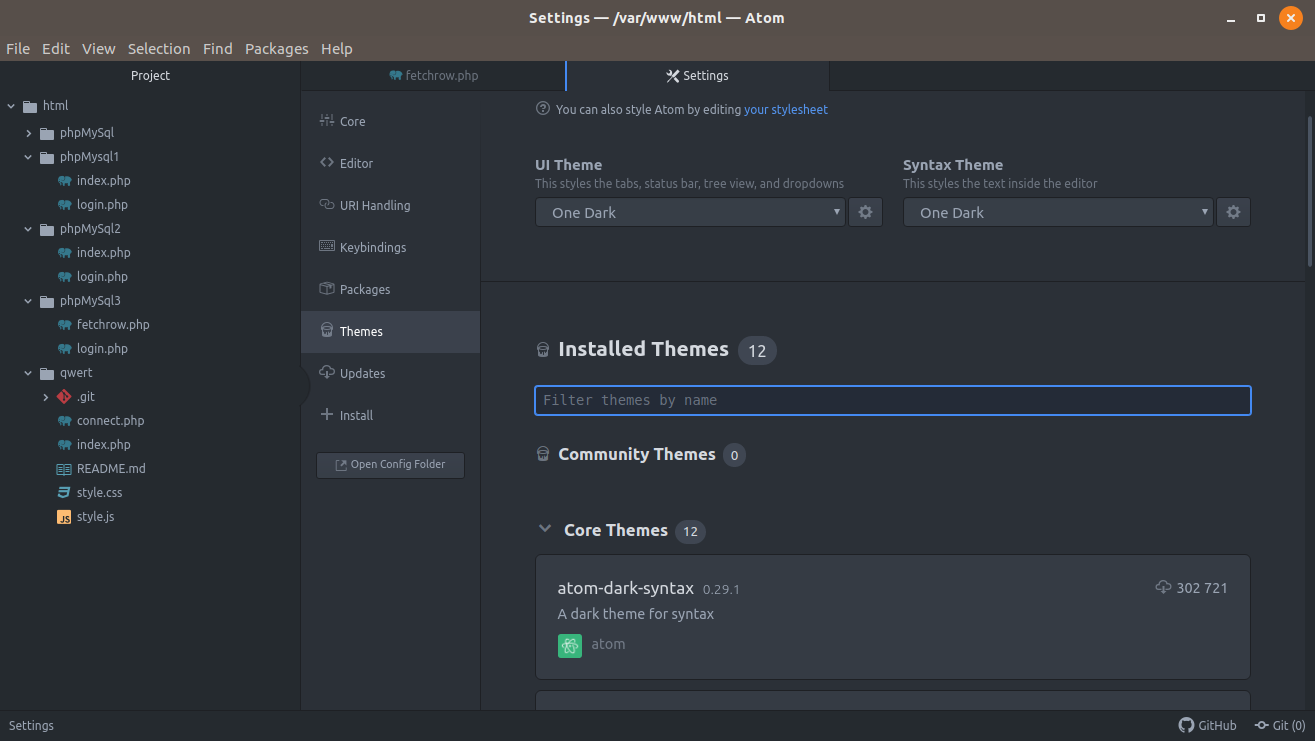Open the File menu
Image resolution: width=1315 pixels, height=741 pixels.
point(18,48)
